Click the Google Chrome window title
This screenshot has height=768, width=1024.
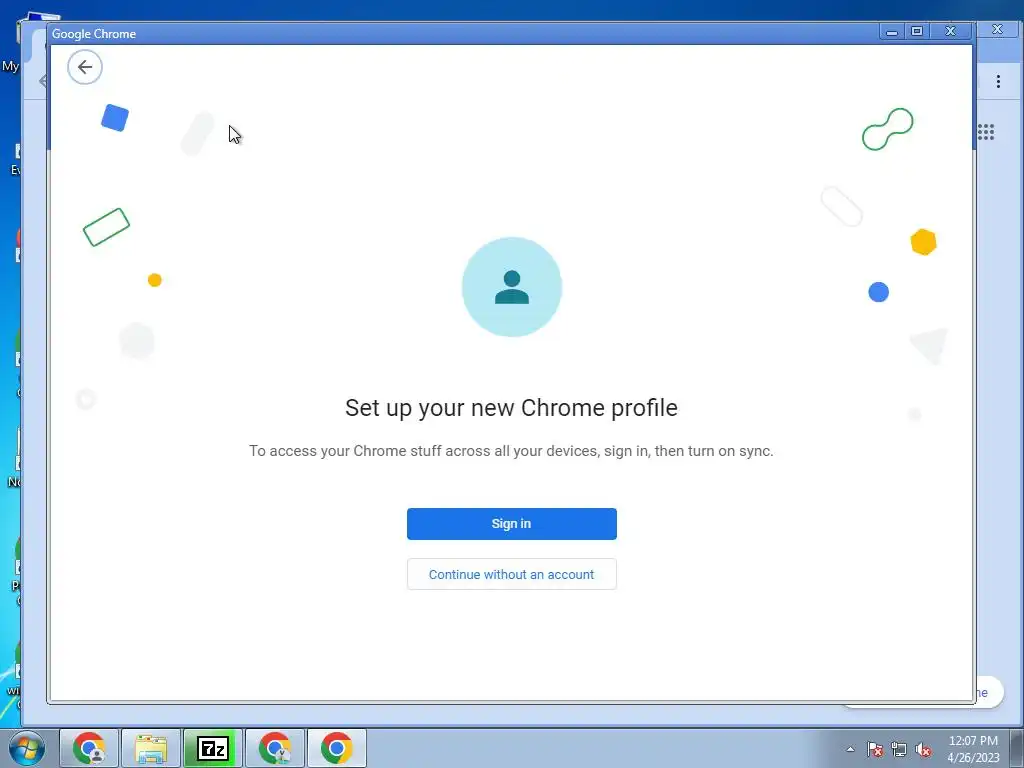tap(94, 34)
